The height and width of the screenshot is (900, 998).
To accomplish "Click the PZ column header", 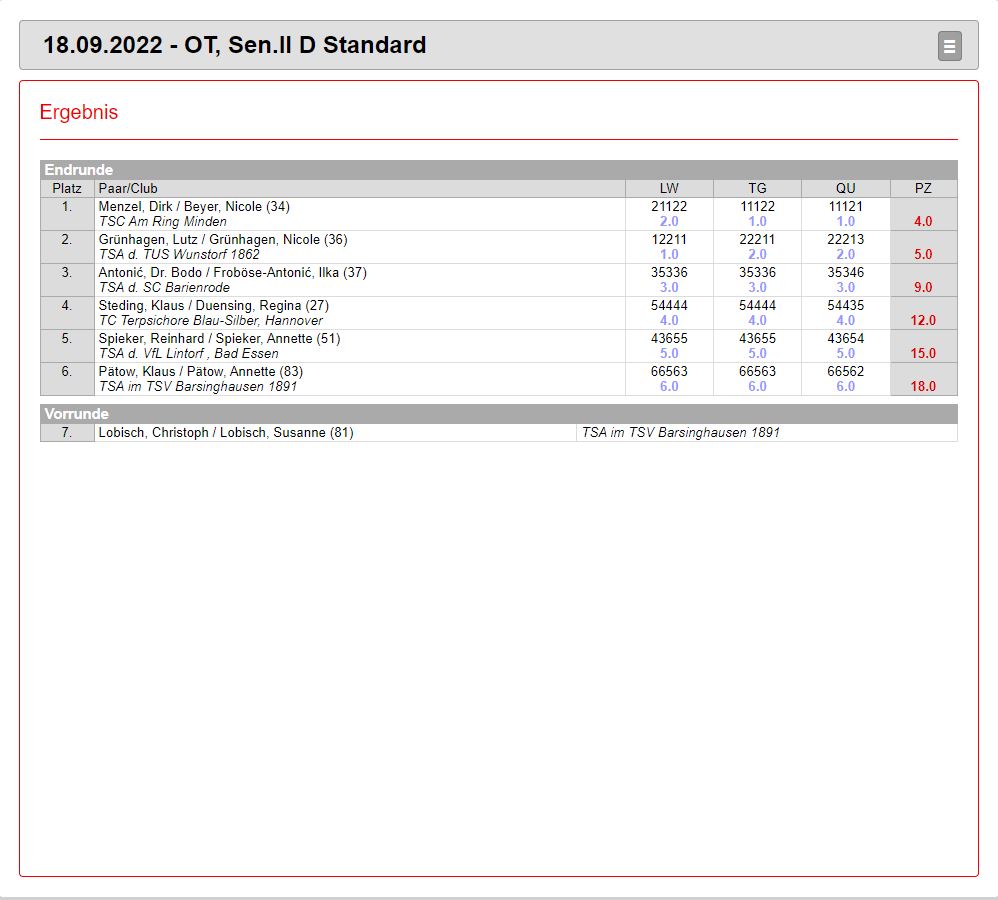I will click(x=923, y=188).
